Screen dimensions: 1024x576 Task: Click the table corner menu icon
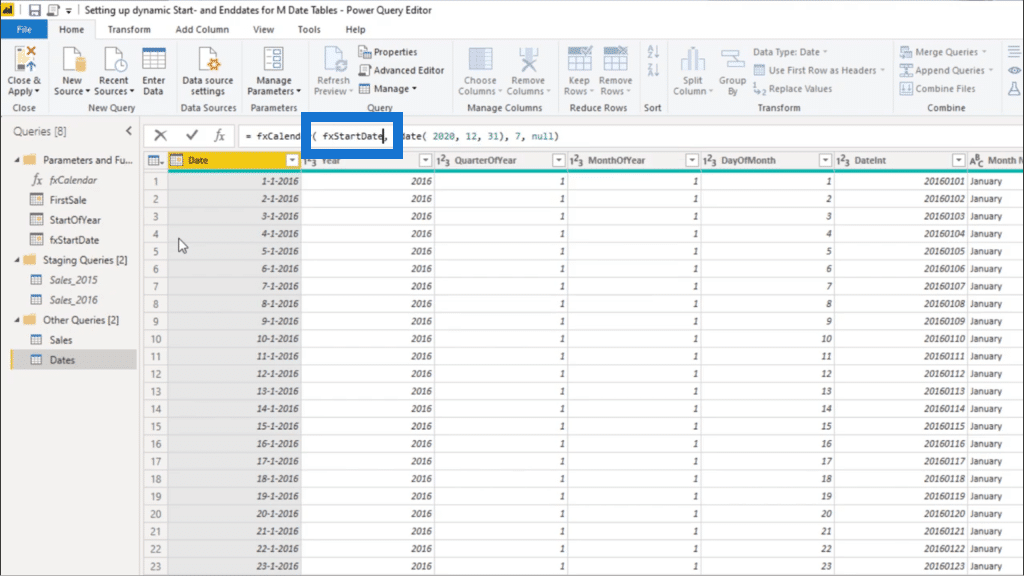point(155,160)
